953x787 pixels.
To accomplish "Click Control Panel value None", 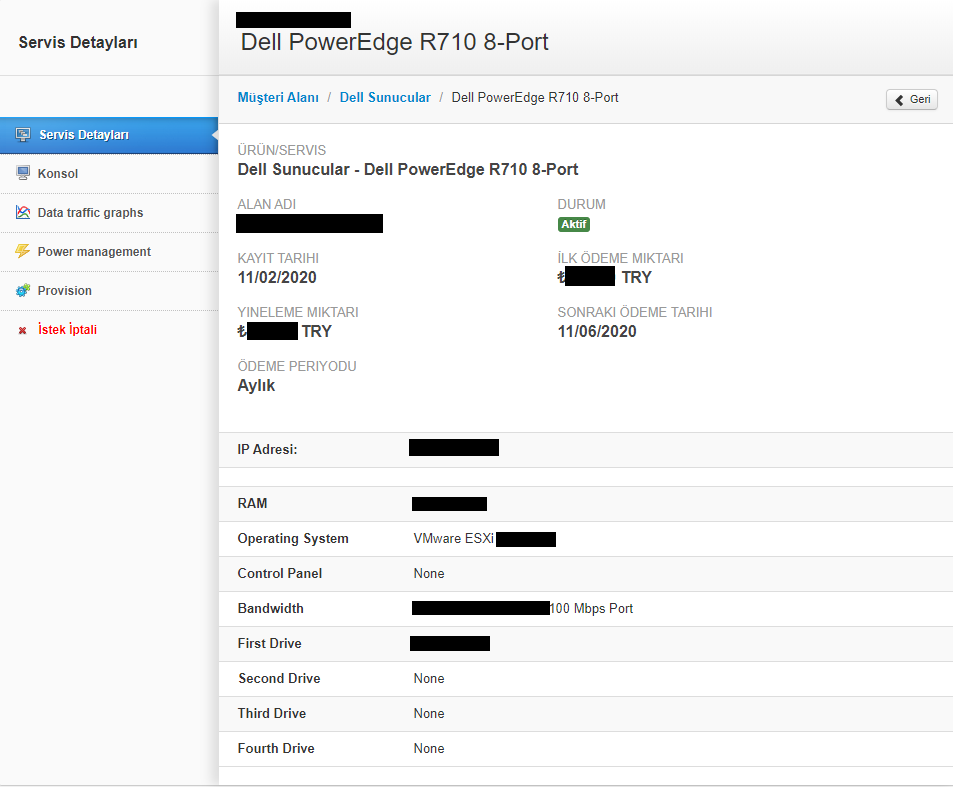I will pyautogui.click(x=428, y=574).
